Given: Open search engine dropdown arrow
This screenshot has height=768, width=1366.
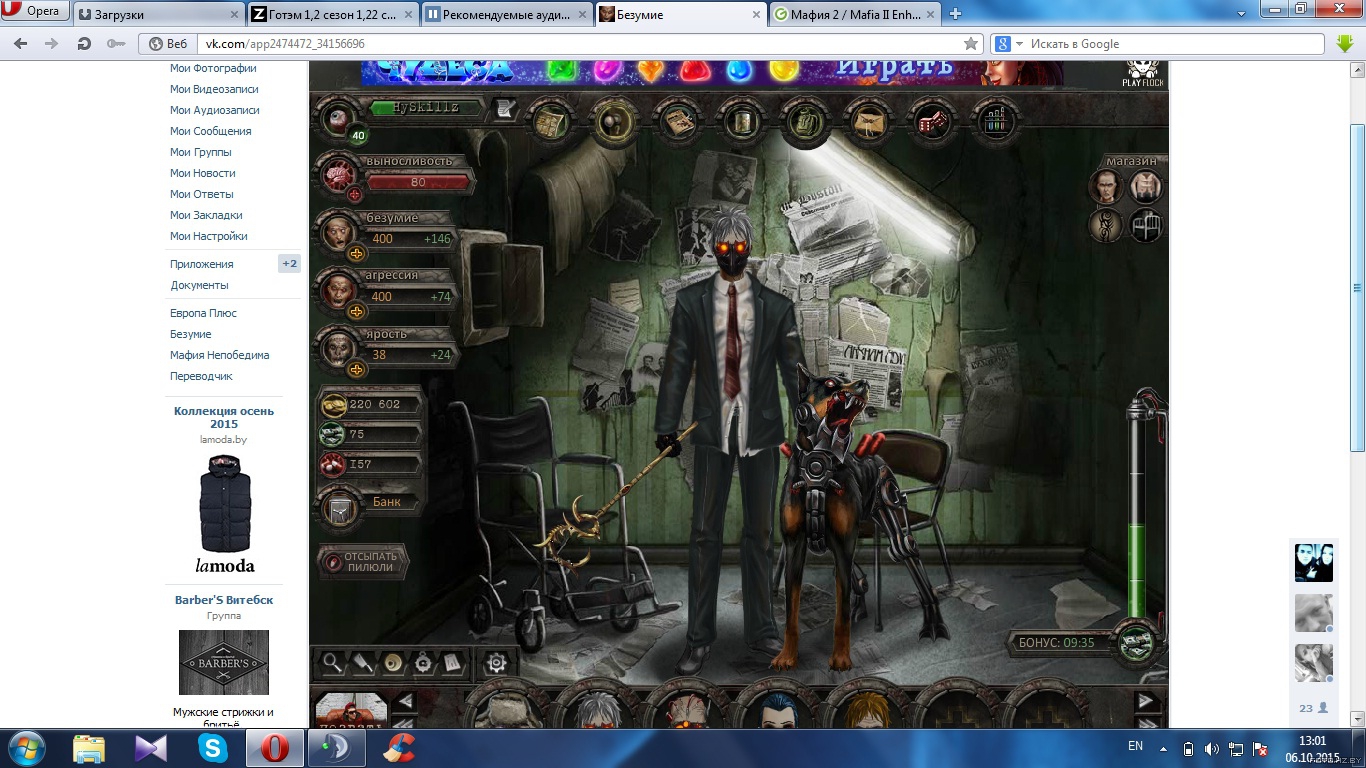Looking at the screenshot, I should click(1020, 44).
